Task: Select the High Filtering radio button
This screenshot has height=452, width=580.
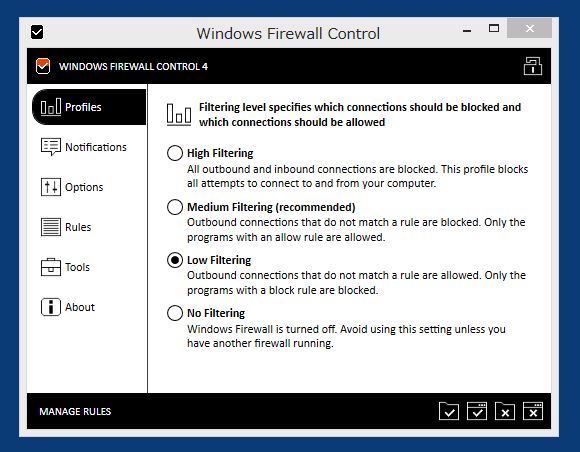Action: pos(175,153)
